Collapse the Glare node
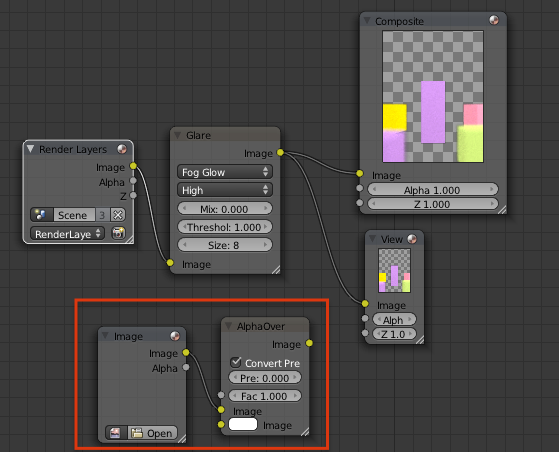The image size is (559, 452). click(177, 135)
